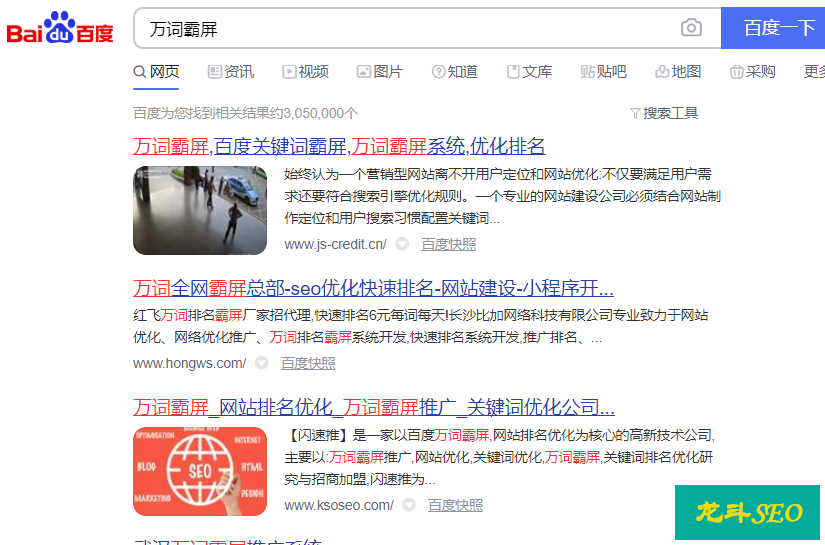Image resolution: width=825 pixels, height=545 pixels.
Task: Open the 图片 tab
Action: pyautogui.click(x=380, y=72)
